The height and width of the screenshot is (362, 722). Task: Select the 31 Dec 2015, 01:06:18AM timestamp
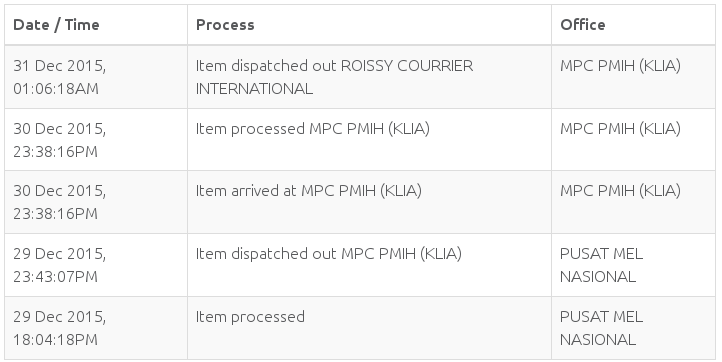59,77
